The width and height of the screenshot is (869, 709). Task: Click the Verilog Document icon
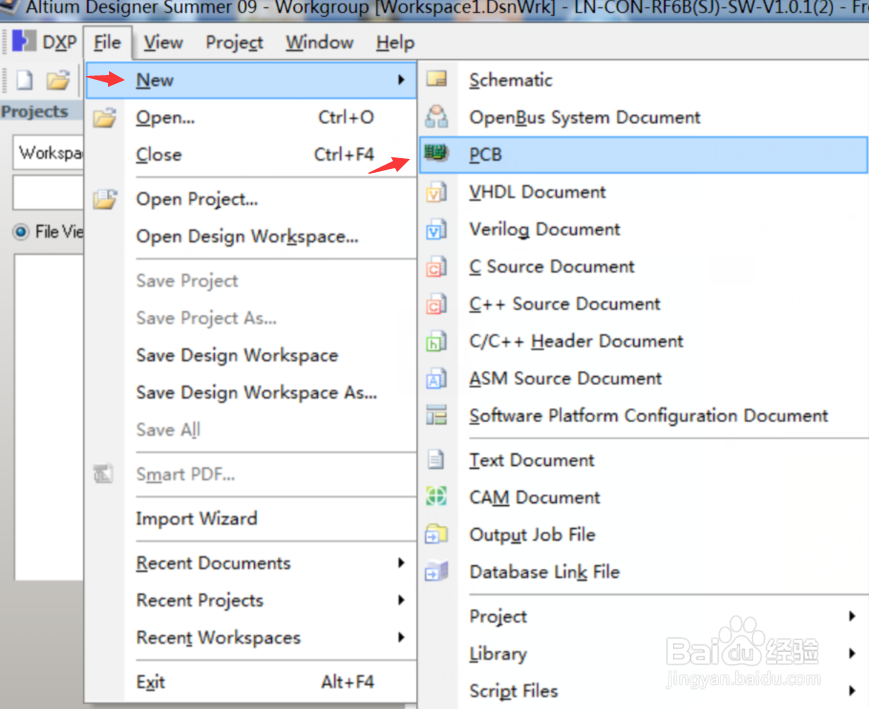pos(437,229)
